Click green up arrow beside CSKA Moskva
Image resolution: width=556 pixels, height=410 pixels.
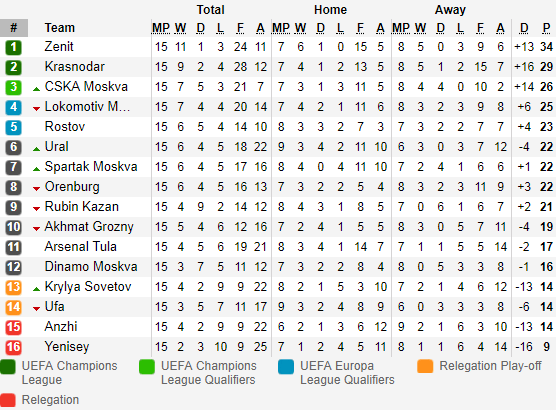pyautogui.click(x=36, y=89)
